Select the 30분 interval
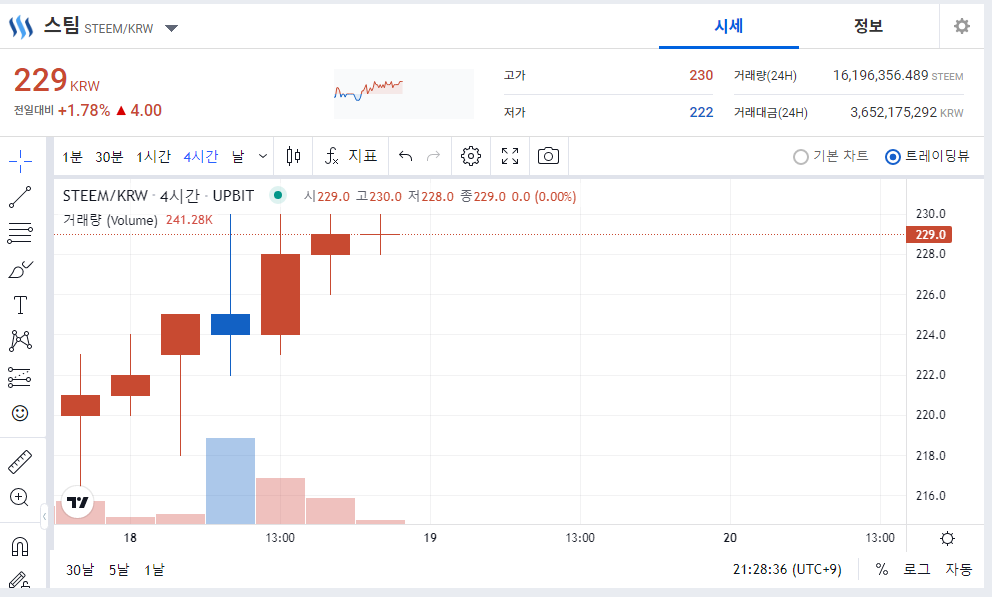The width and height of the screenshot is (992, 597). (109, 156)
